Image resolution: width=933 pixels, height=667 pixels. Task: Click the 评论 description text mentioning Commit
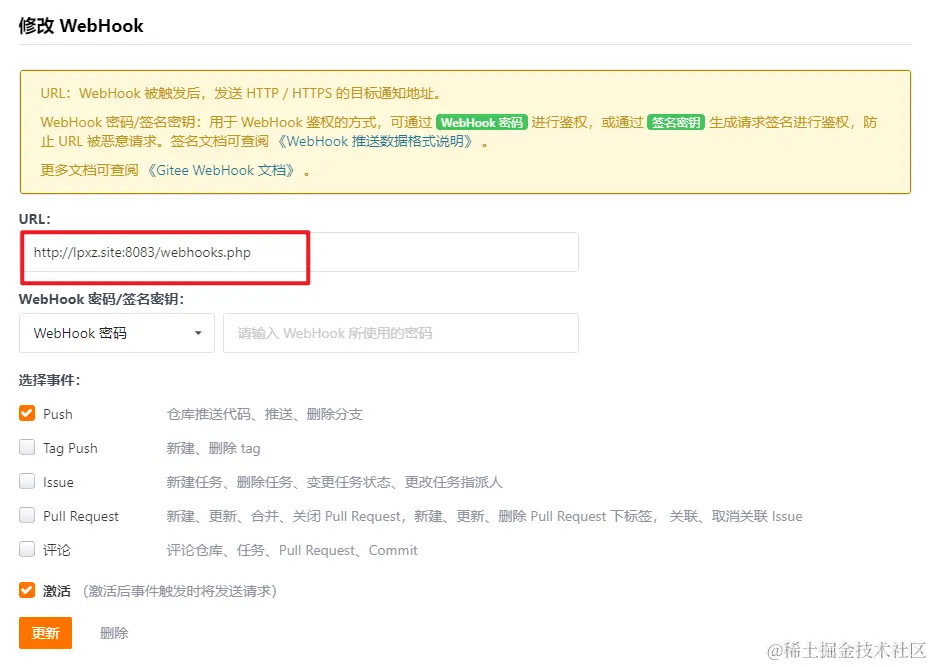[x=292, y=550]
